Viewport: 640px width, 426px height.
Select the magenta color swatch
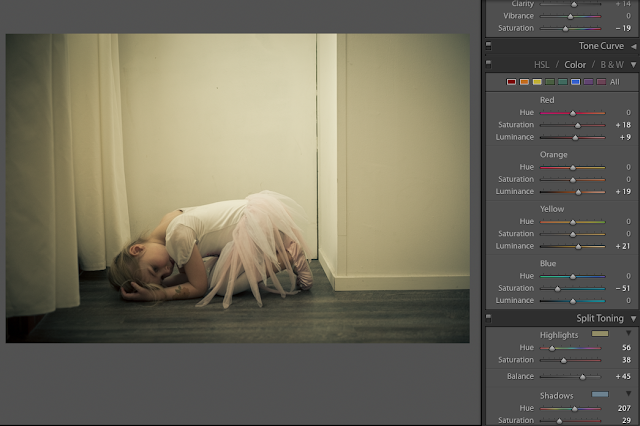pyautogui.click(x=601, y=82)
